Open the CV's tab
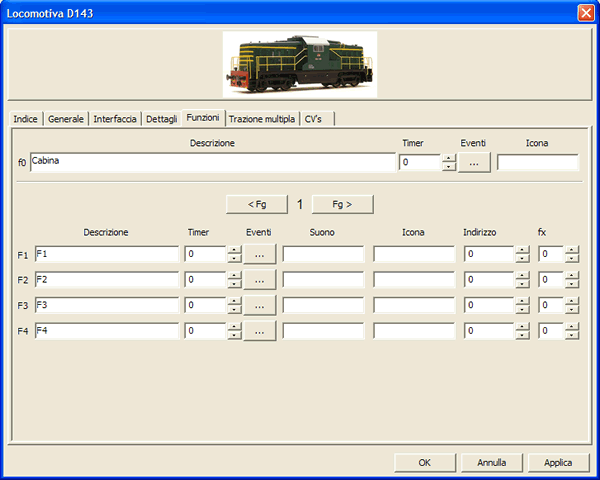 coord(314,119)
